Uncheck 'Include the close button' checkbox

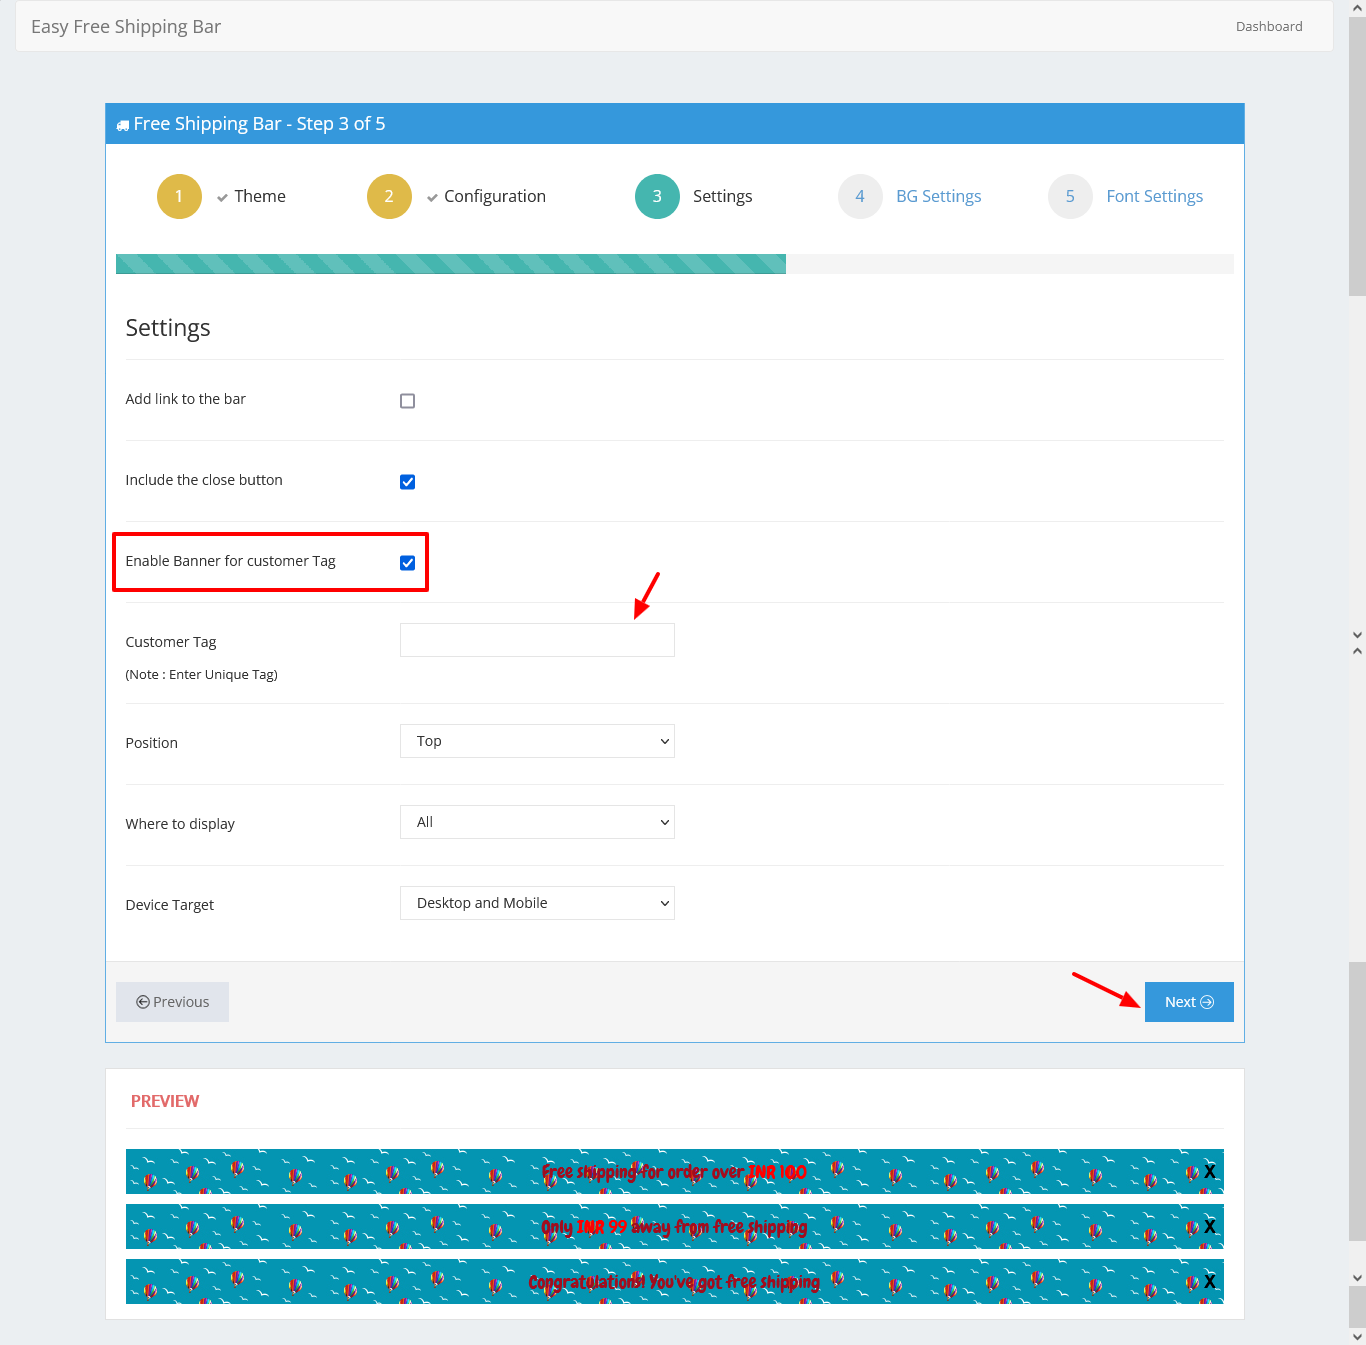pos(407,482)
